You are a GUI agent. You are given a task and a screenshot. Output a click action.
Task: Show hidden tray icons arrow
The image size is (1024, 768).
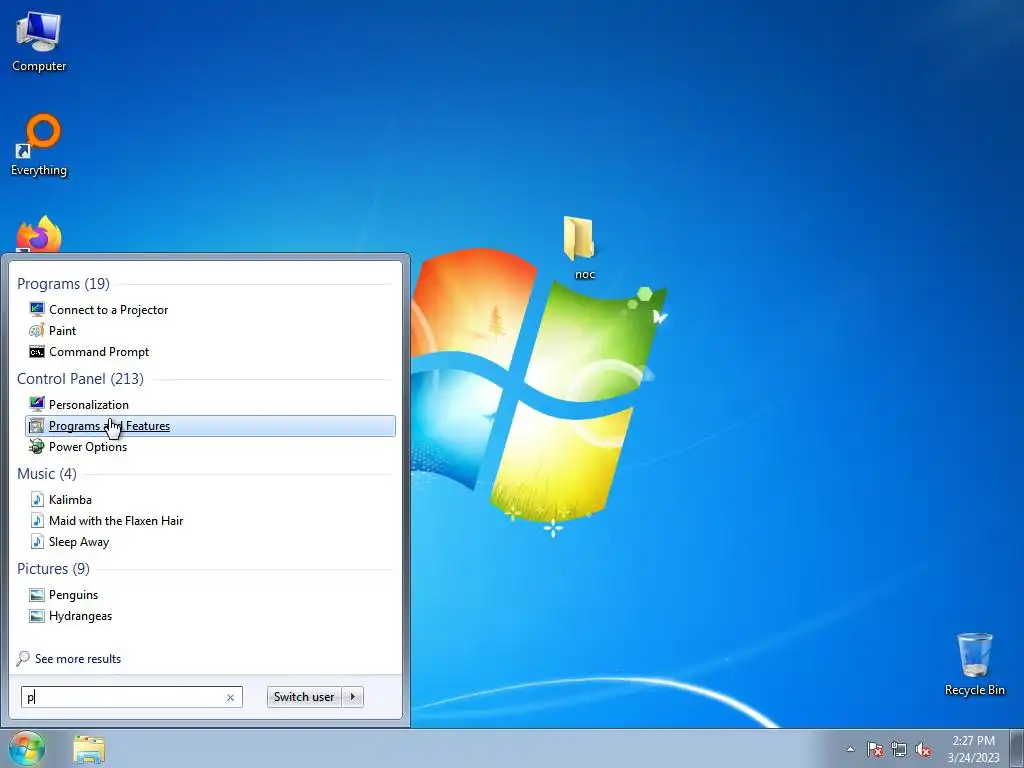(x=850, y=749)
